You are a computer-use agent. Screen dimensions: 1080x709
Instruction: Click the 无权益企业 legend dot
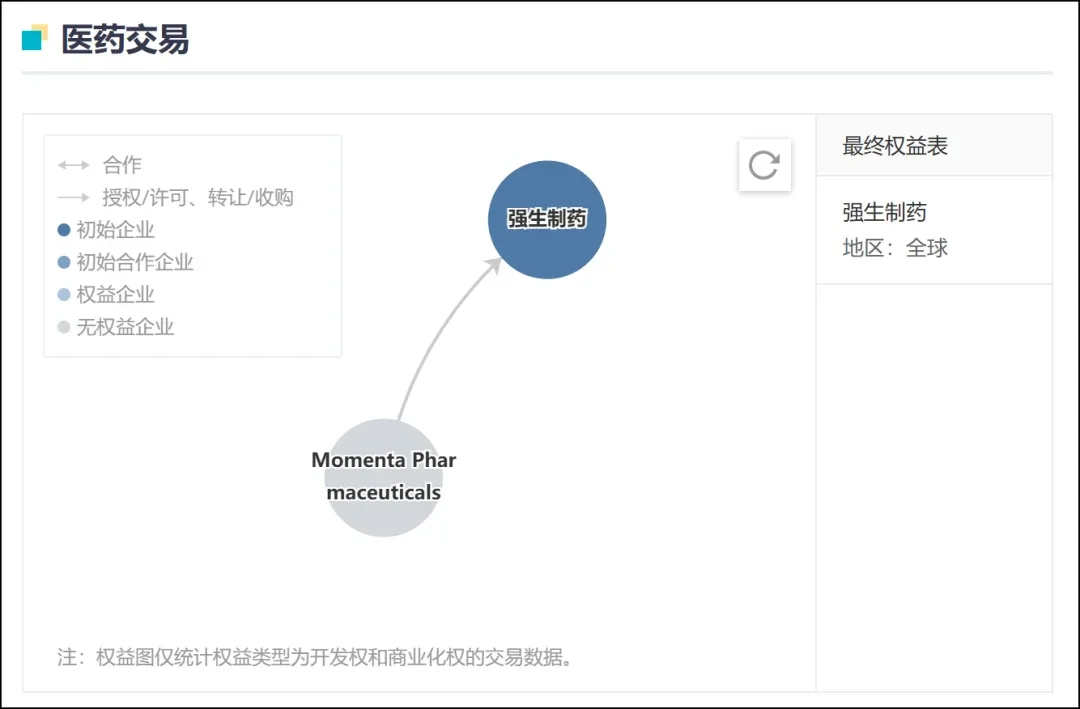[x=64, y=327]
